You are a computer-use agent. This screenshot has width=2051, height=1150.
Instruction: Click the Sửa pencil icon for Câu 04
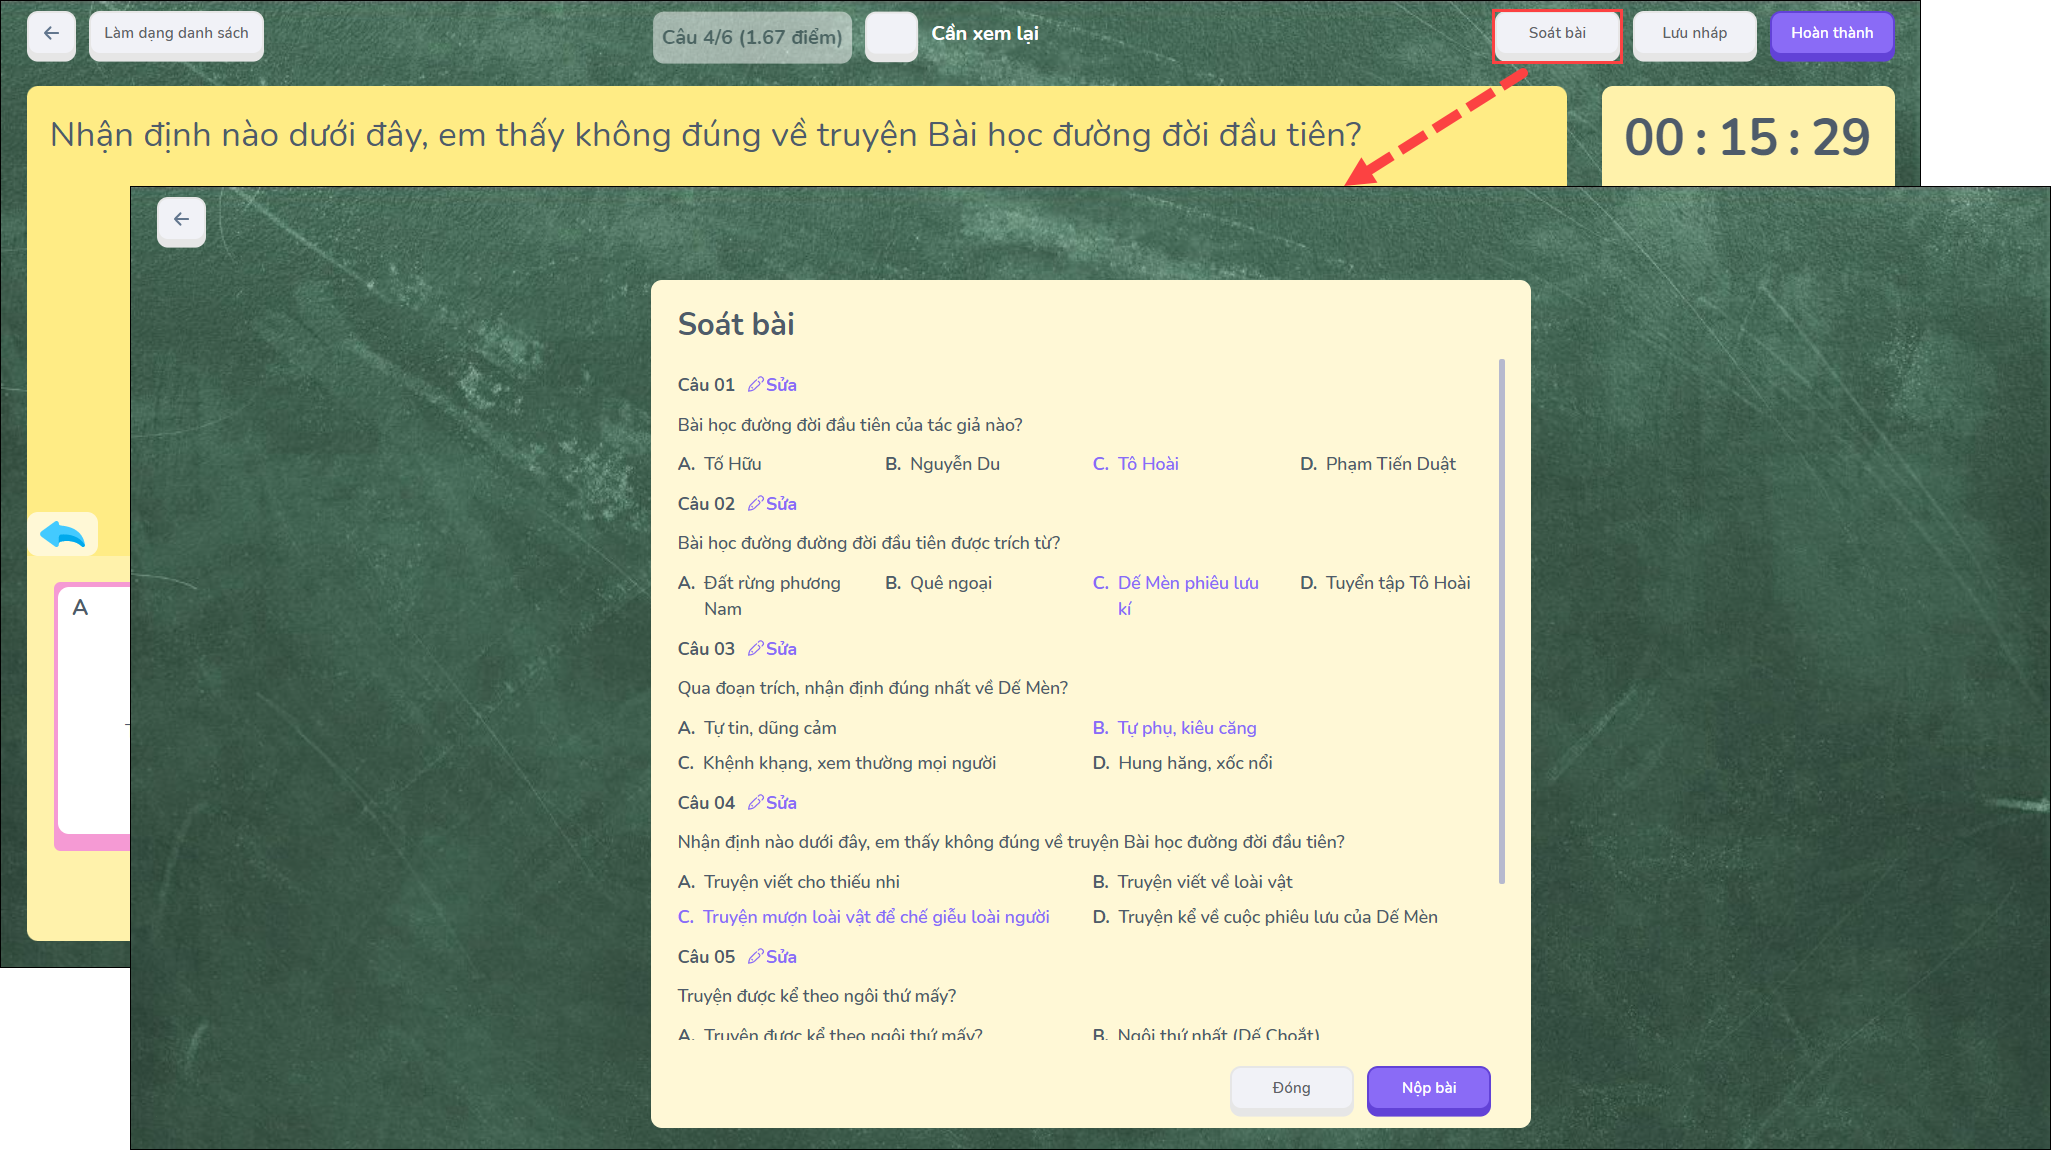756,803
